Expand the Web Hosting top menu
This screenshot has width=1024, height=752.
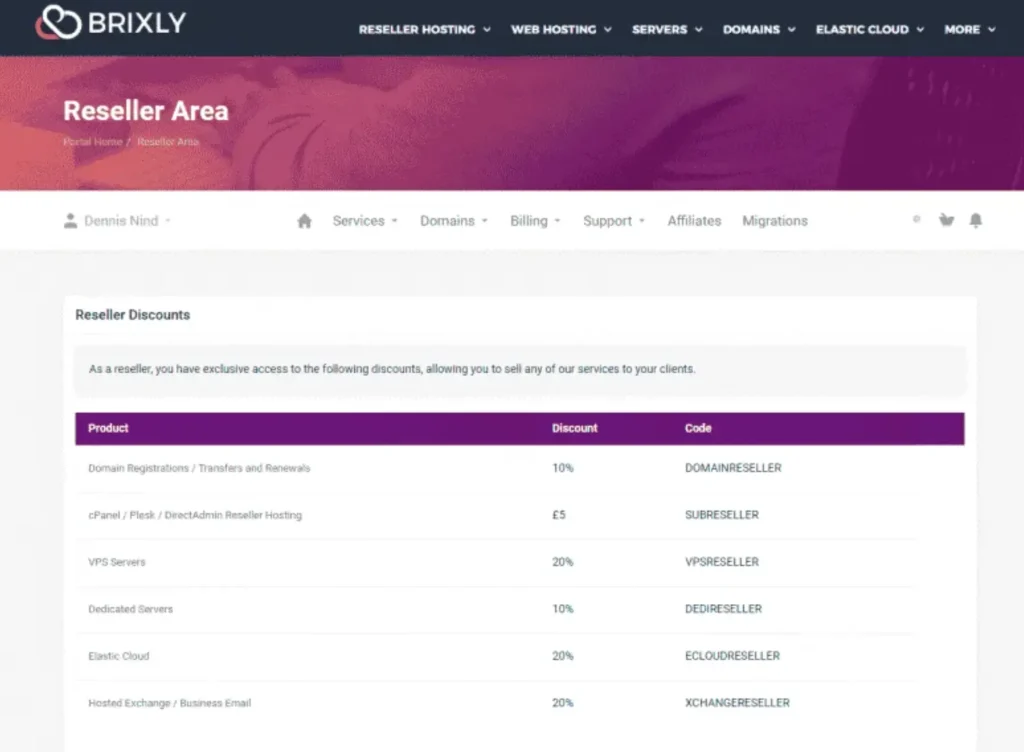point(561,29)
